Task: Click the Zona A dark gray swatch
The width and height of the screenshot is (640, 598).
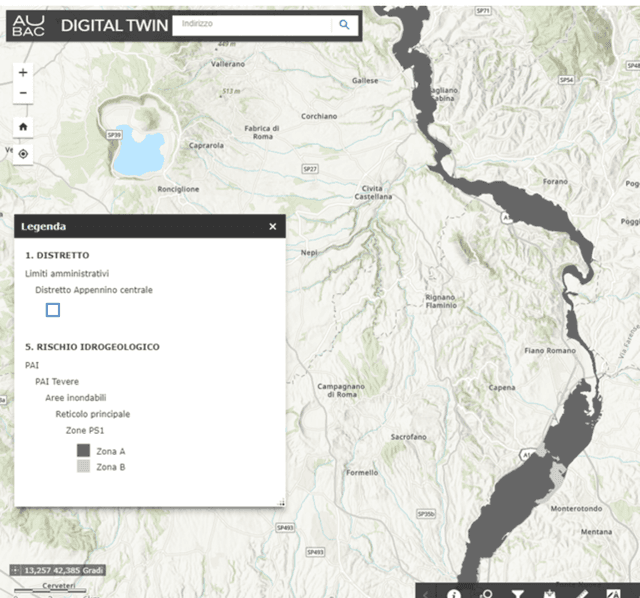Action: pos(84,451)
